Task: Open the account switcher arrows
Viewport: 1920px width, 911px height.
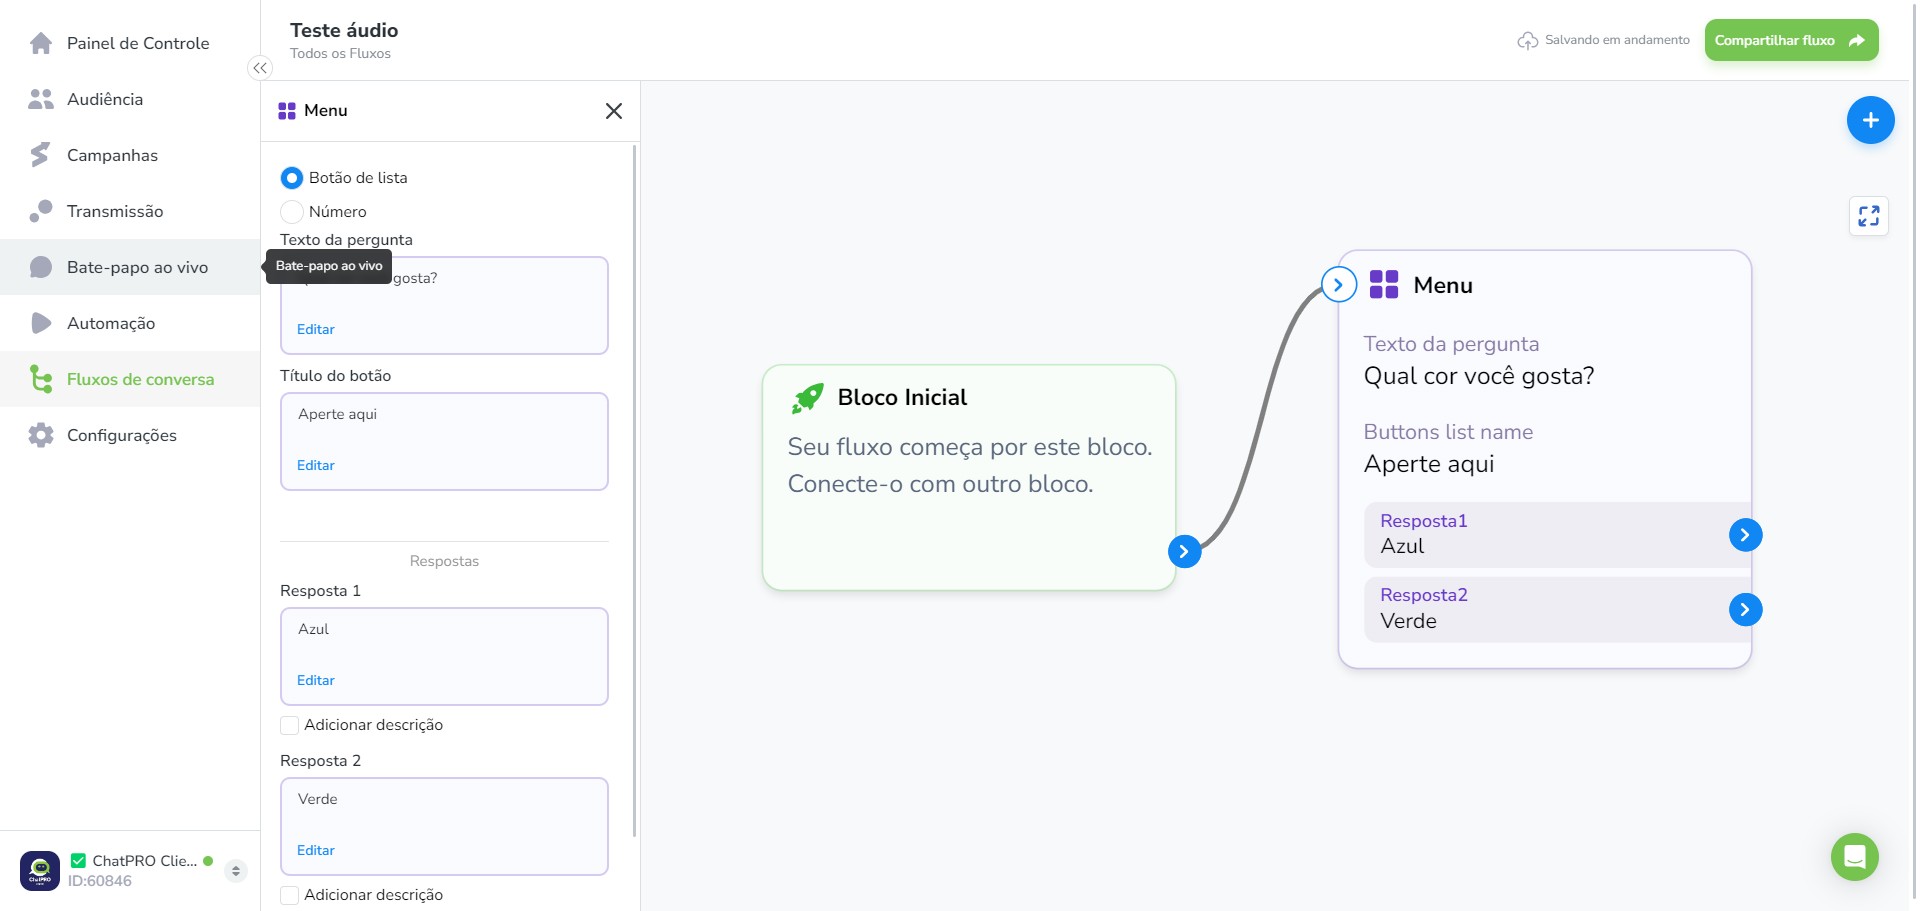Action: click(x=236, y=871)
